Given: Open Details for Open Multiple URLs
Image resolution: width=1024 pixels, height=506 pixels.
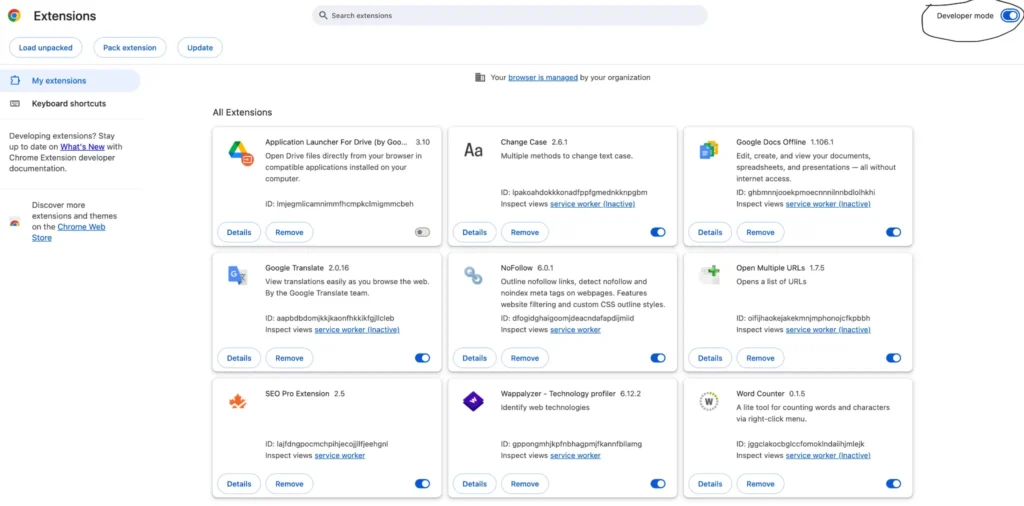Looking at the screenshot, I should (x=710, y=358).
